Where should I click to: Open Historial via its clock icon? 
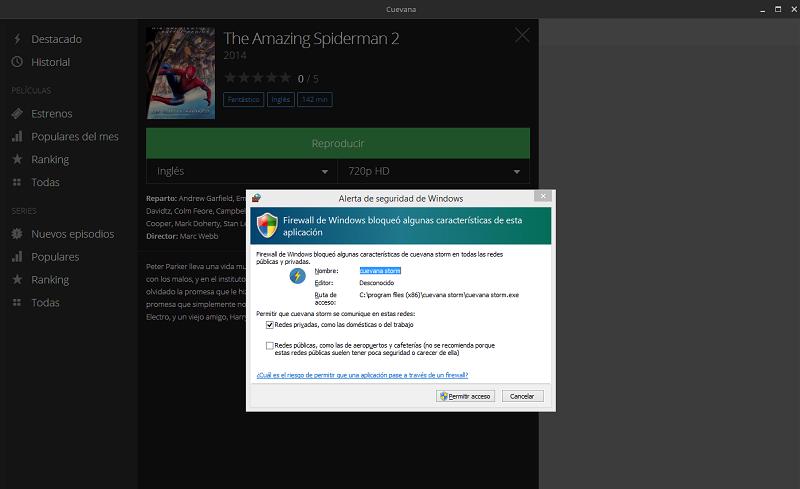[17, 62]
